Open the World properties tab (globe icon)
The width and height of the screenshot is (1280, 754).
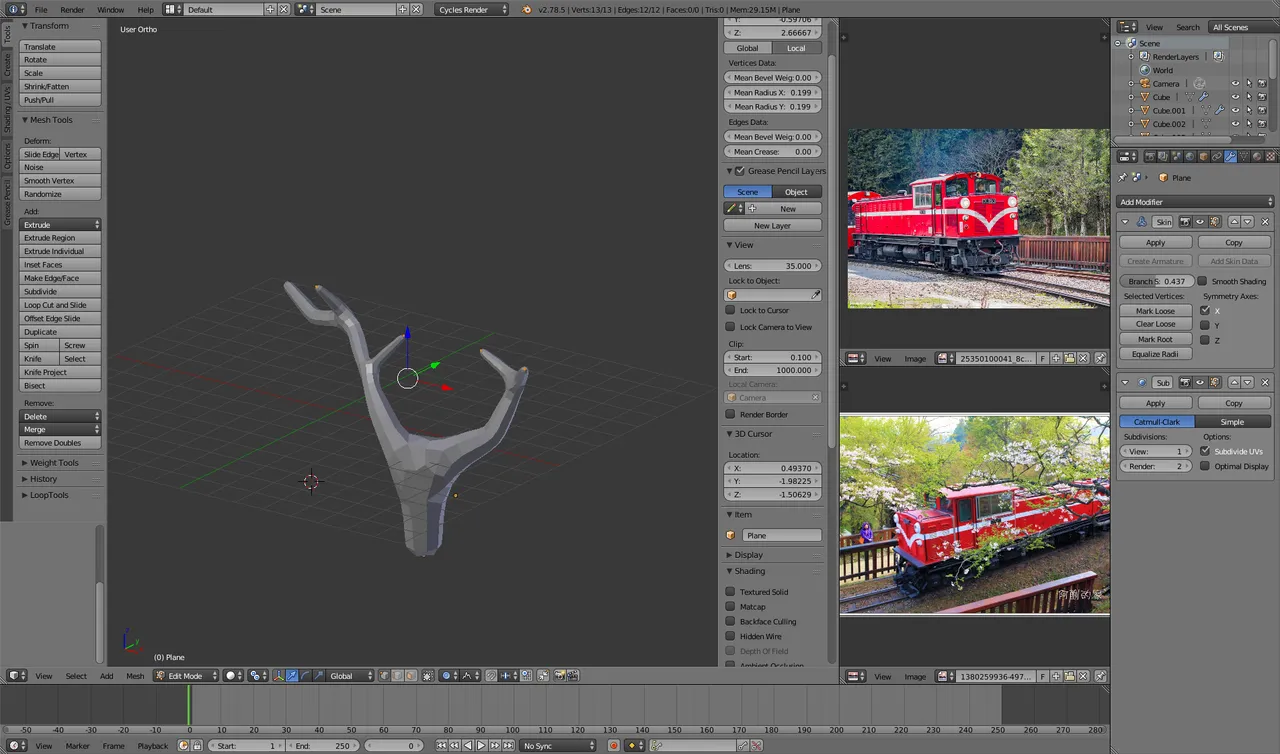pos(1190,156)
